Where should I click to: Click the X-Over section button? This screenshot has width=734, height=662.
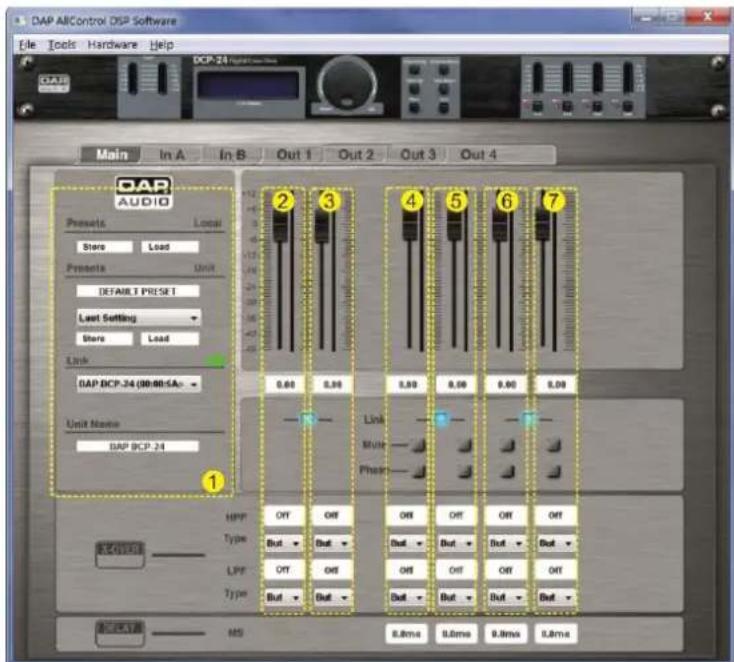120,554
